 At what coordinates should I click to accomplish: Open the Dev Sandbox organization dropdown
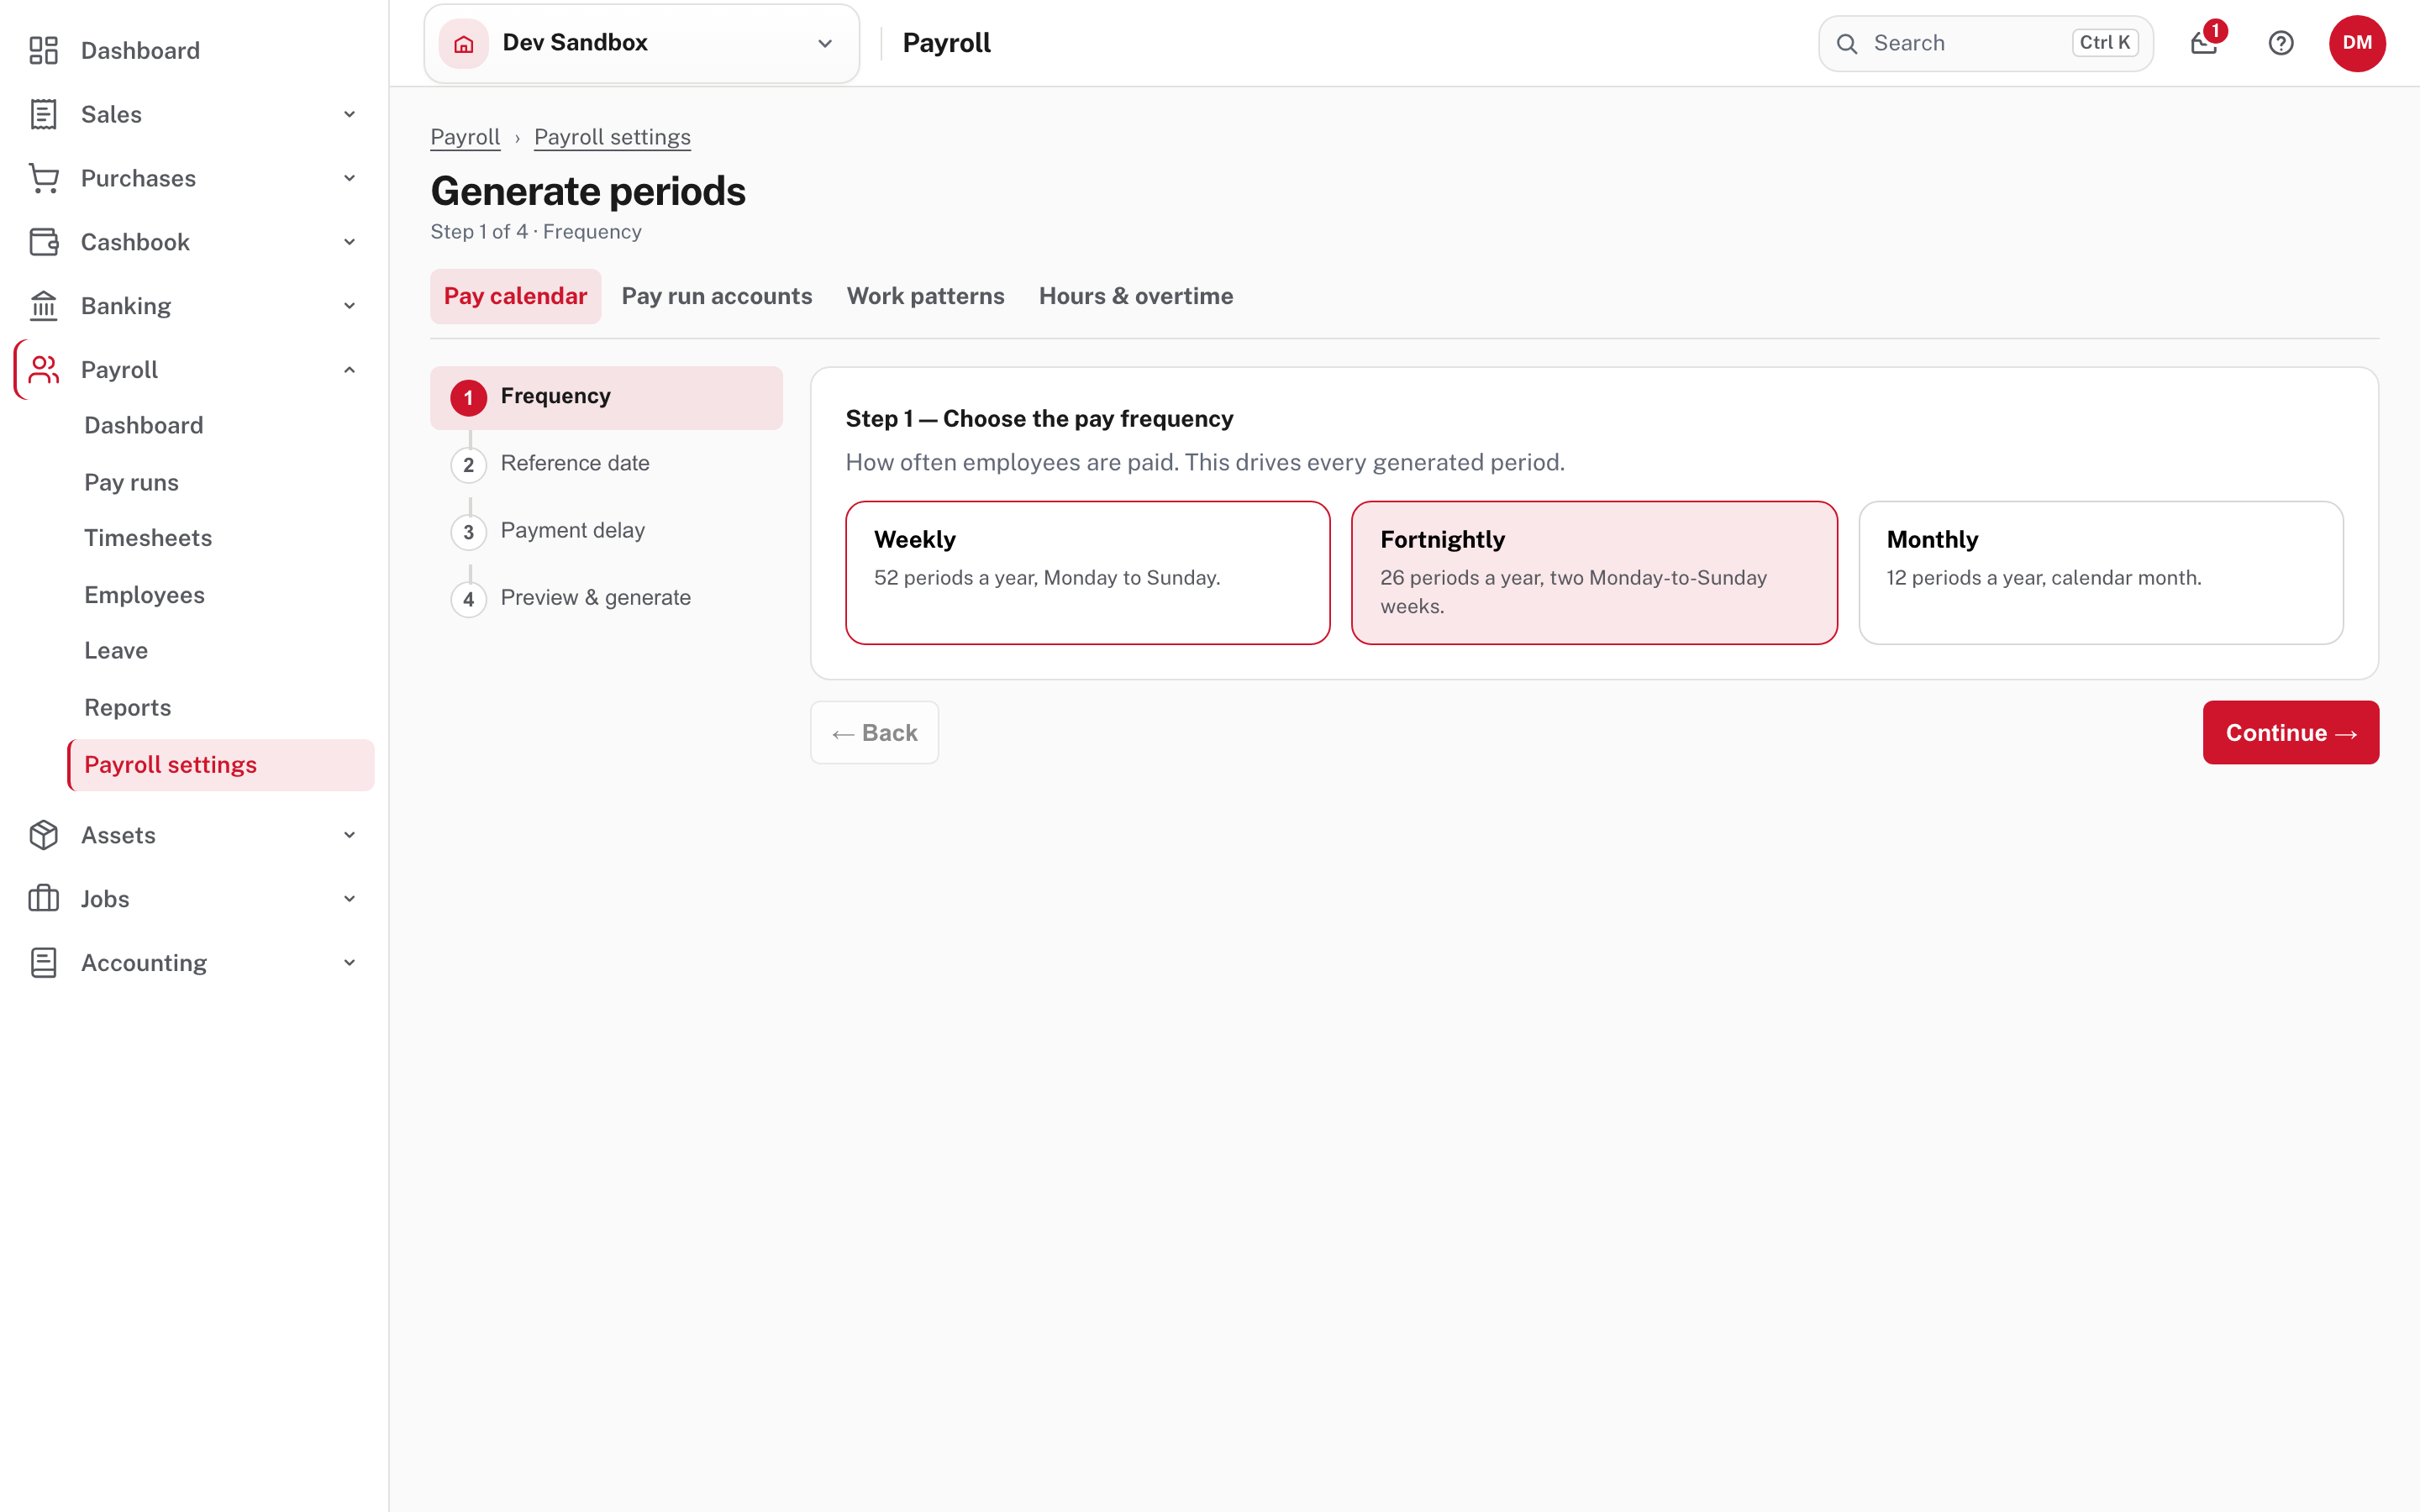coord(642,43)
